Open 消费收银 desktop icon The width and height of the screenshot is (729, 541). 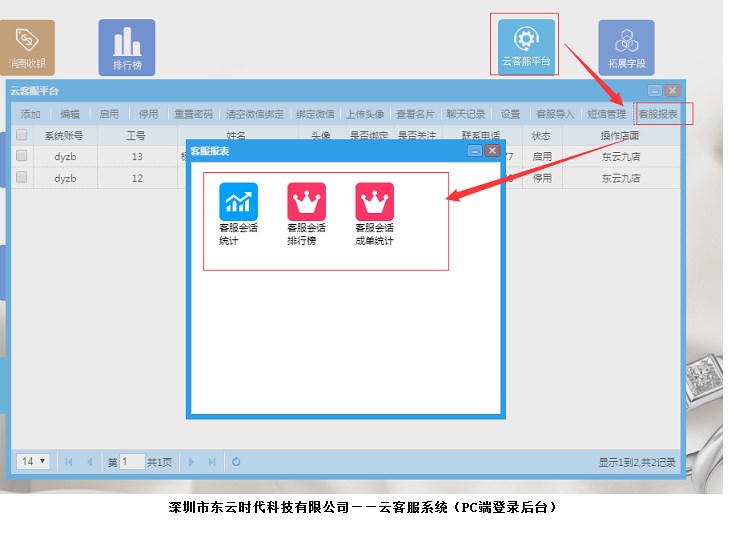pos(27,46)
